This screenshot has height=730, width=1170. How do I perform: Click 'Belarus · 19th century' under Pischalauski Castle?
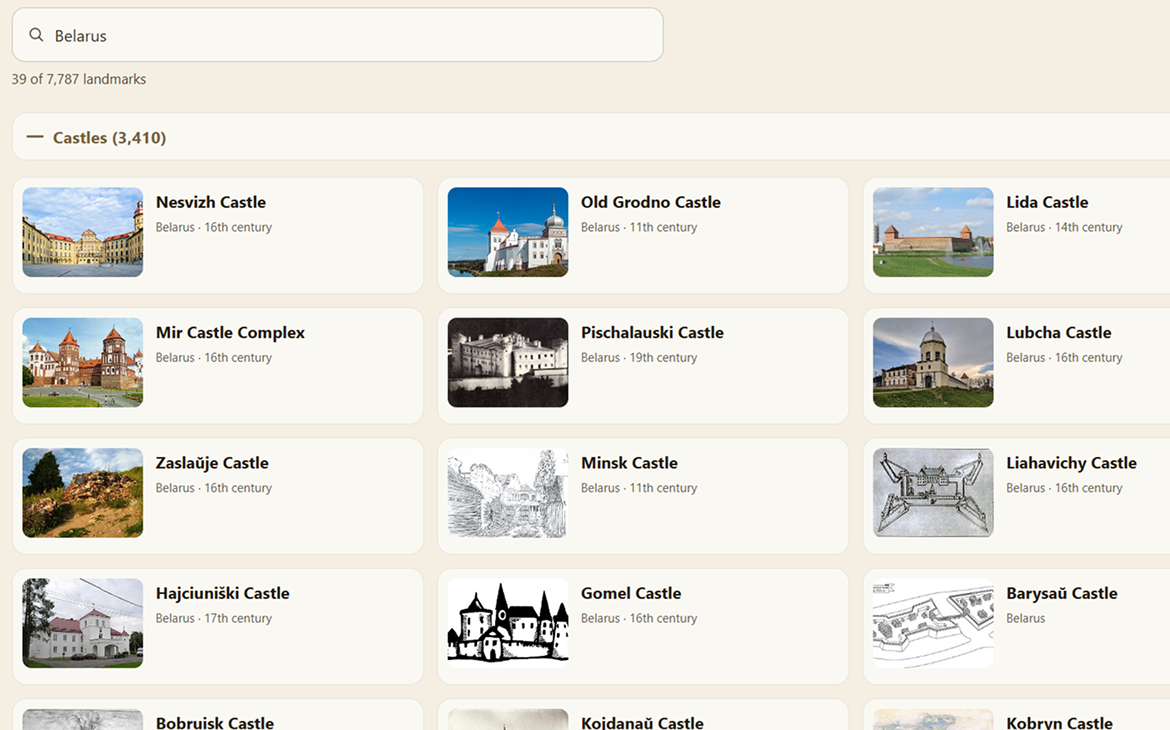[639, 358]
